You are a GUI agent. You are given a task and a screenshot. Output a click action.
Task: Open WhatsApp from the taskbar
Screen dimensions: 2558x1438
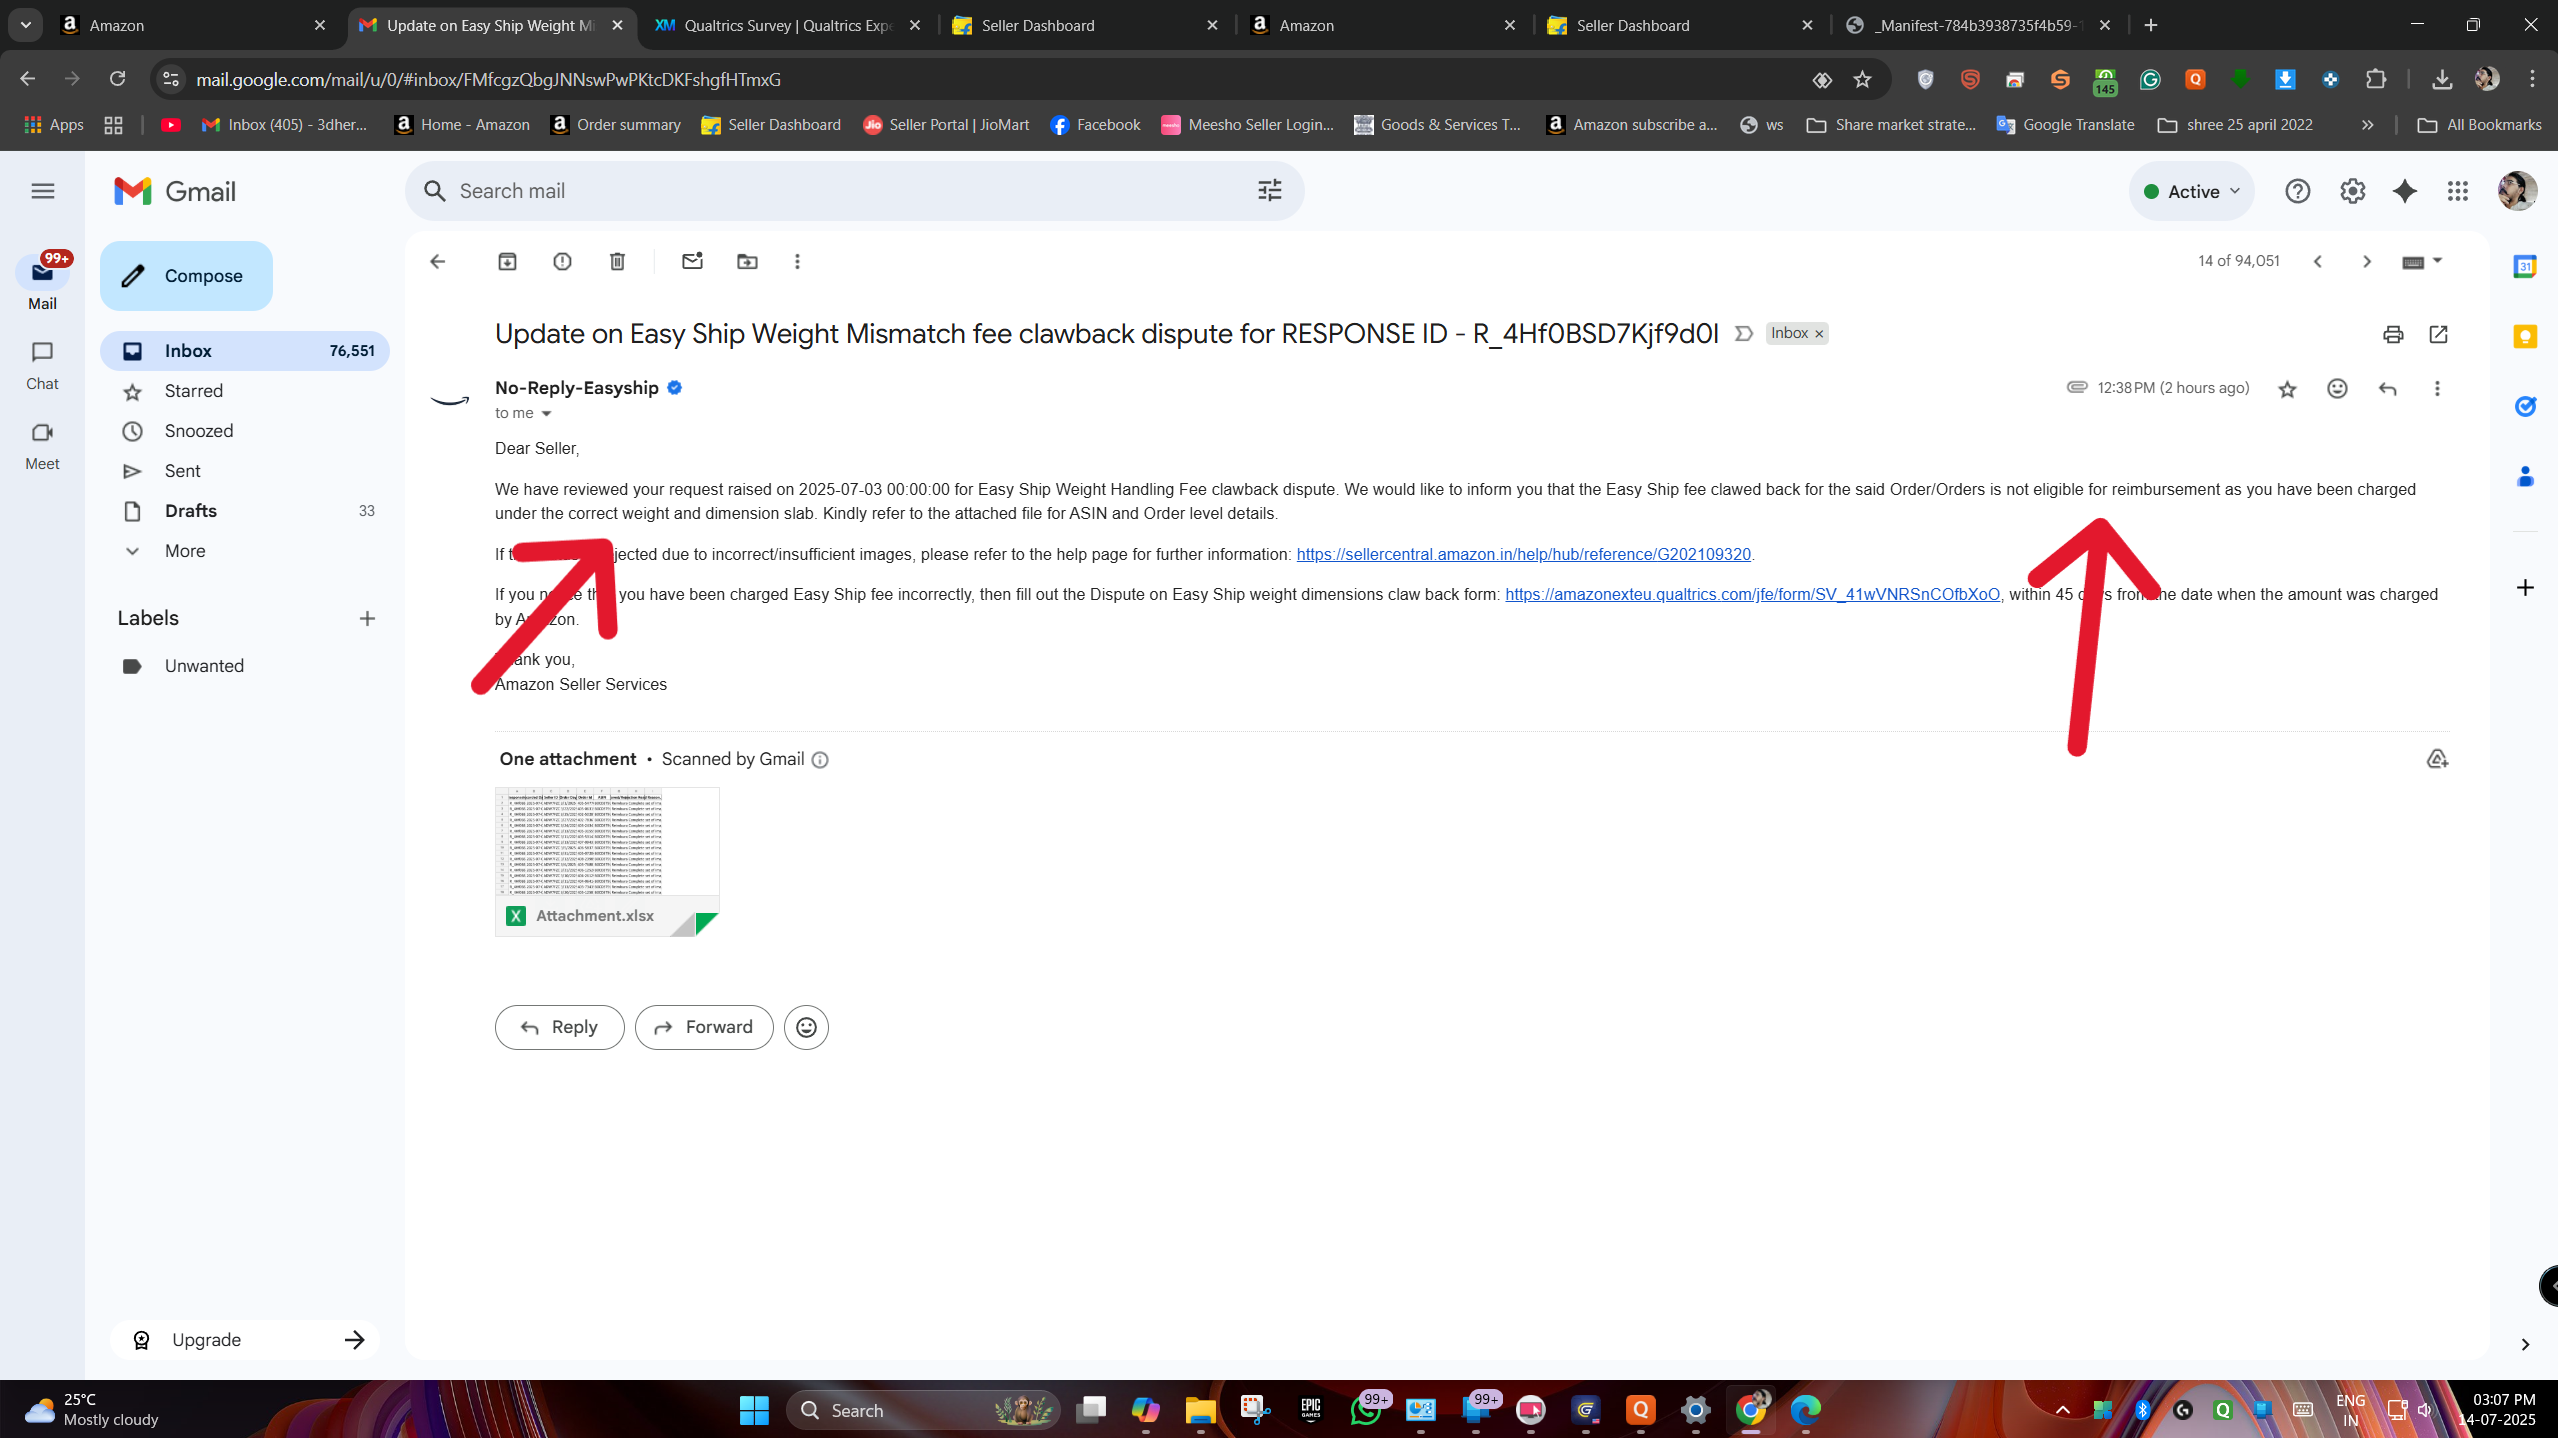[1366, 1410]
